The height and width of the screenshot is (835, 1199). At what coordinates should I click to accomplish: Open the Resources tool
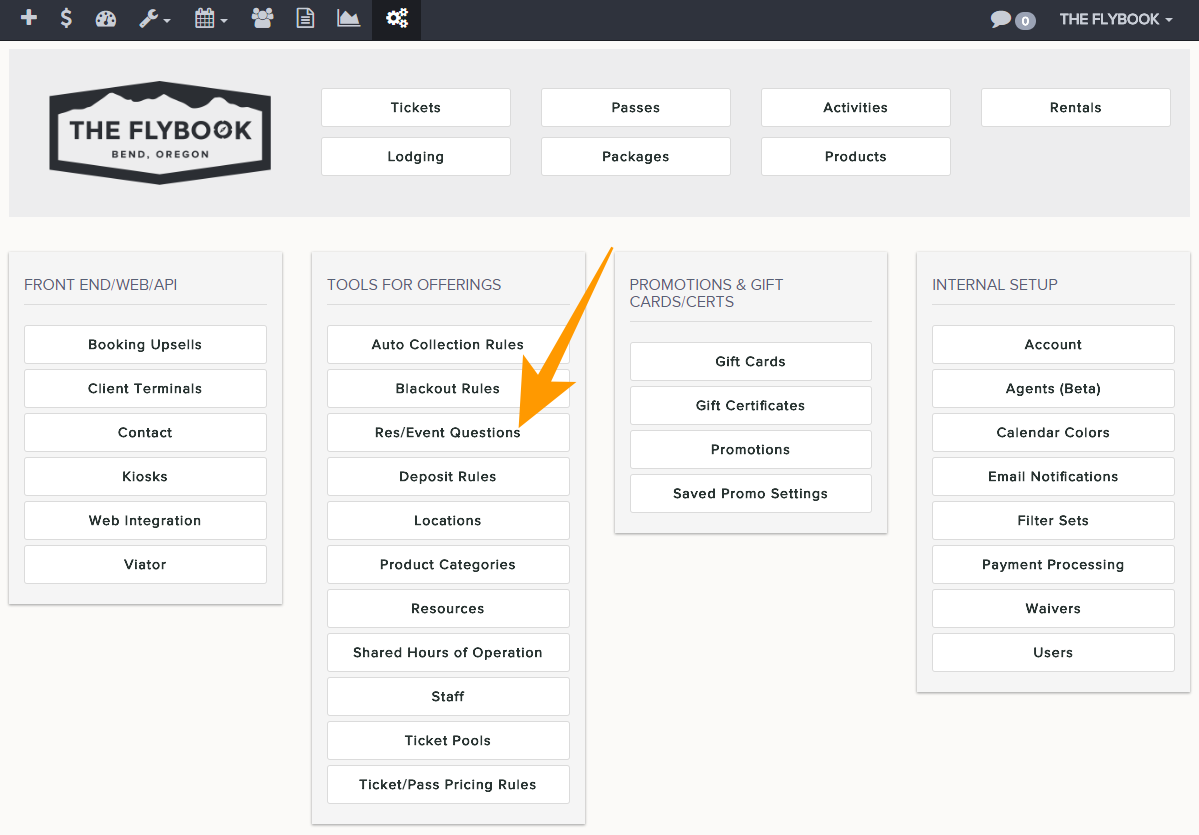click(448, 609)
